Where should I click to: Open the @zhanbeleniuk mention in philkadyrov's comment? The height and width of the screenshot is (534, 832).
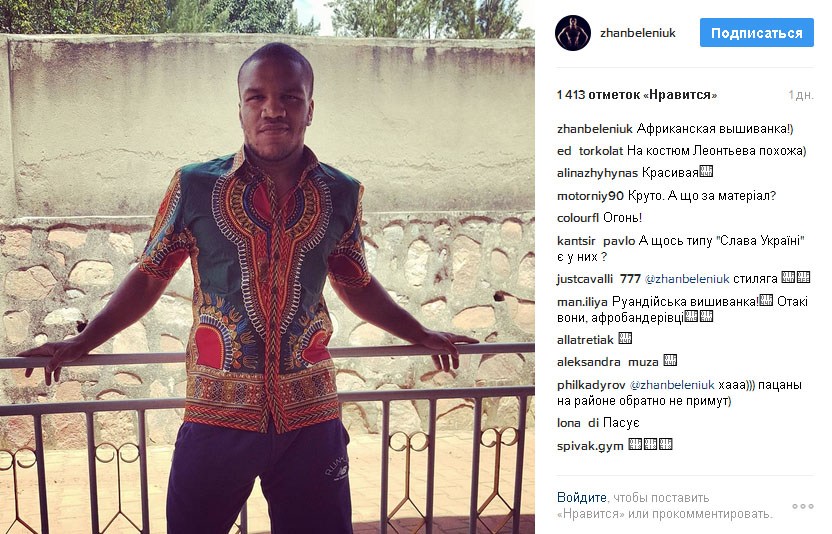tap(672, 385)
